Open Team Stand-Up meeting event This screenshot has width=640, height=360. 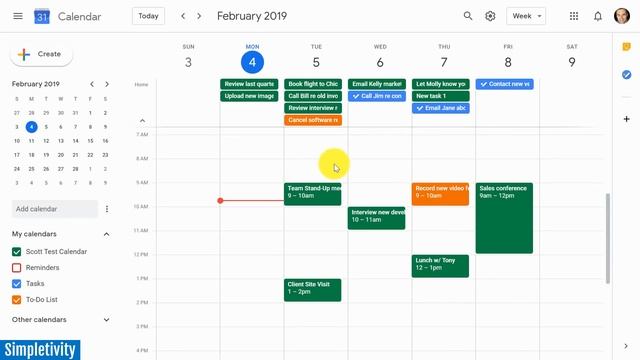click(313, 194)
